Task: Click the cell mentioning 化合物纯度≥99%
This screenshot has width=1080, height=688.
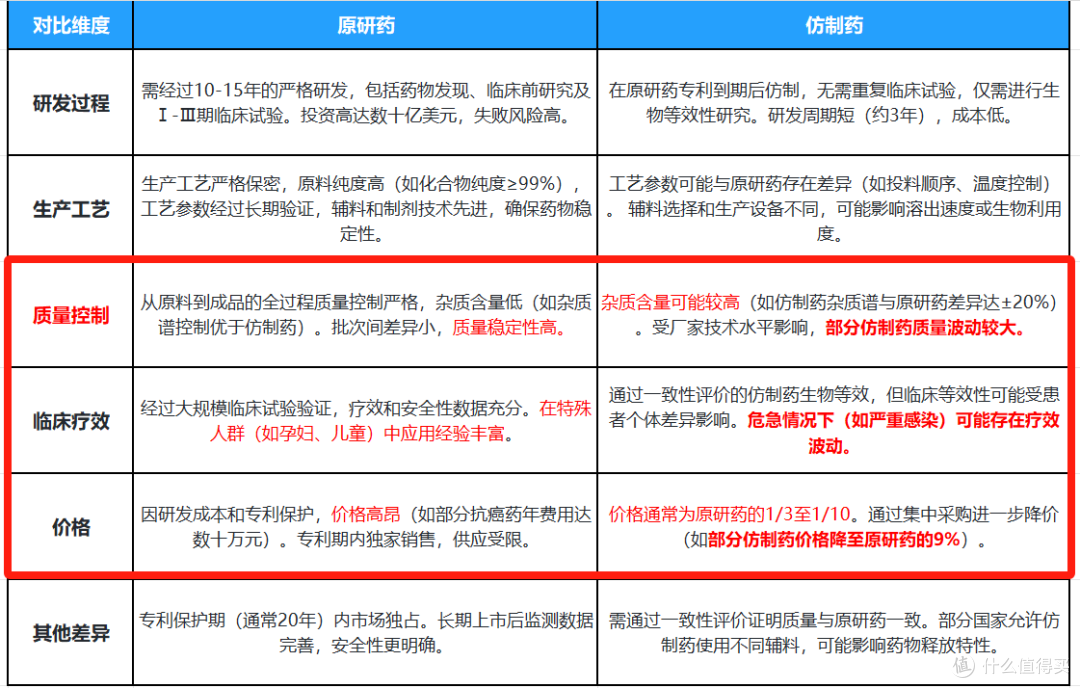Action: click(365, 209)
